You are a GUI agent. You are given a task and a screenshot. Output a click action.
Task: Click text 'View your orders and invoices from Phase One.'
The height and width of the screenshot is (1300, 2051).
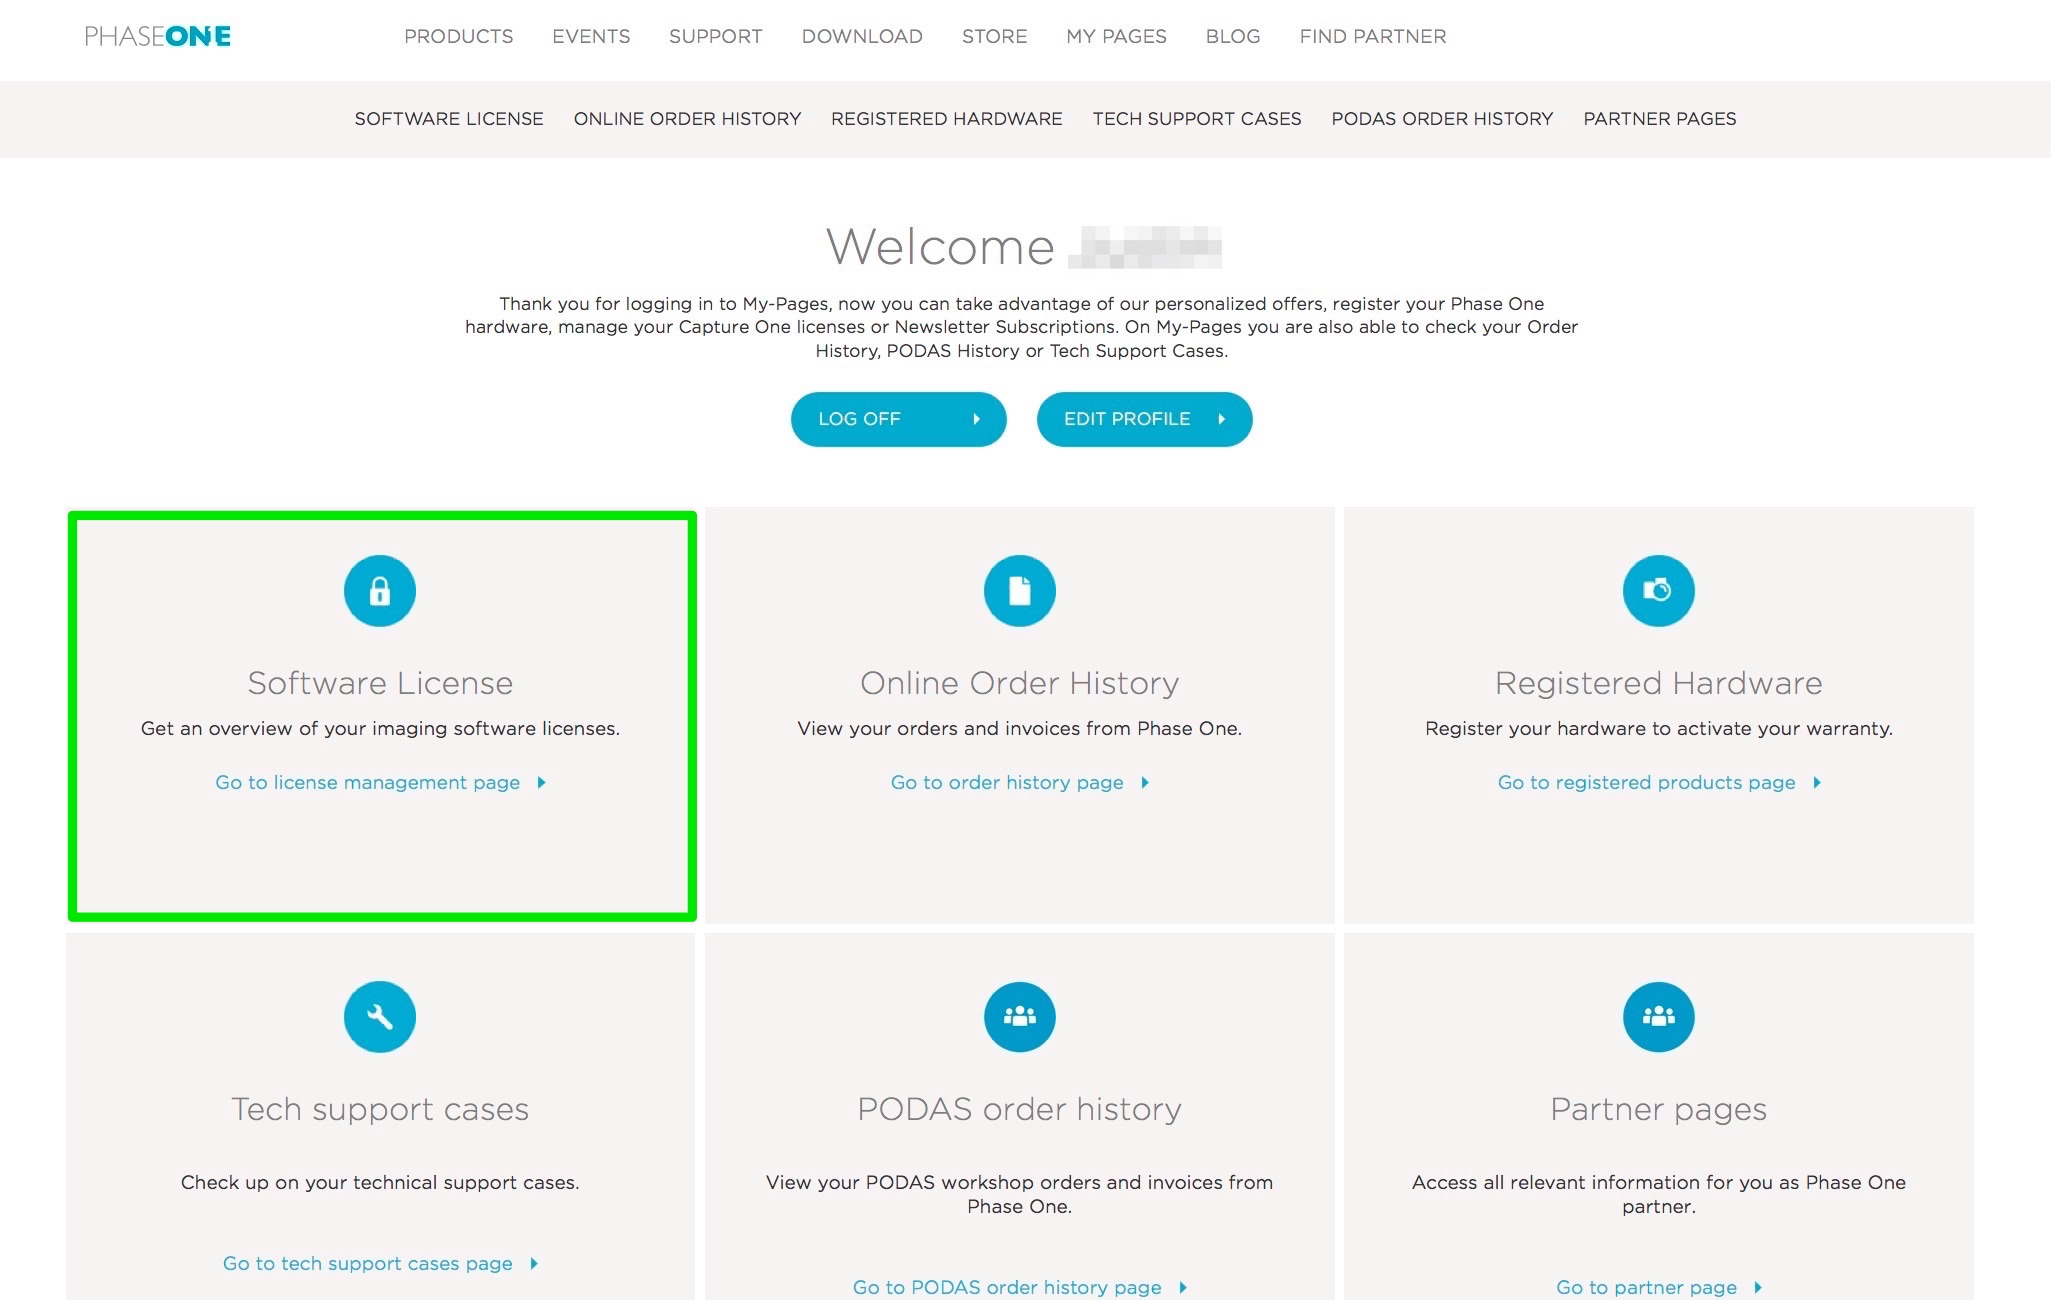point(1020,729)
